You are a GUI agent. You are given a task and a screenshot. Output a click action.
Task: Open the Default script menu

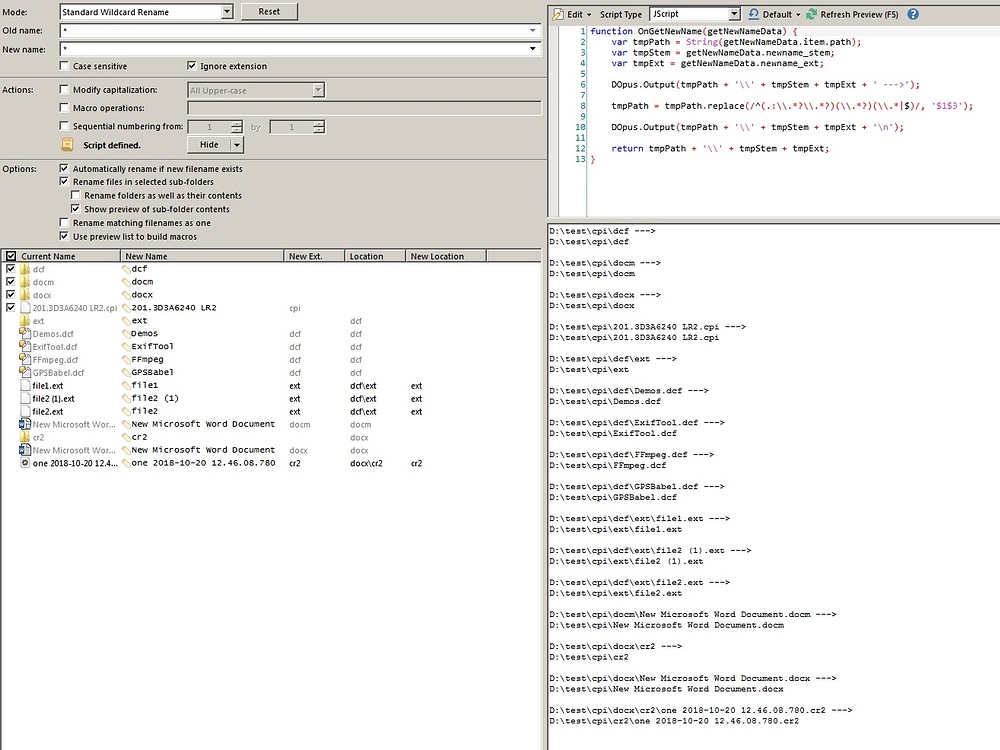click(779, 12)
